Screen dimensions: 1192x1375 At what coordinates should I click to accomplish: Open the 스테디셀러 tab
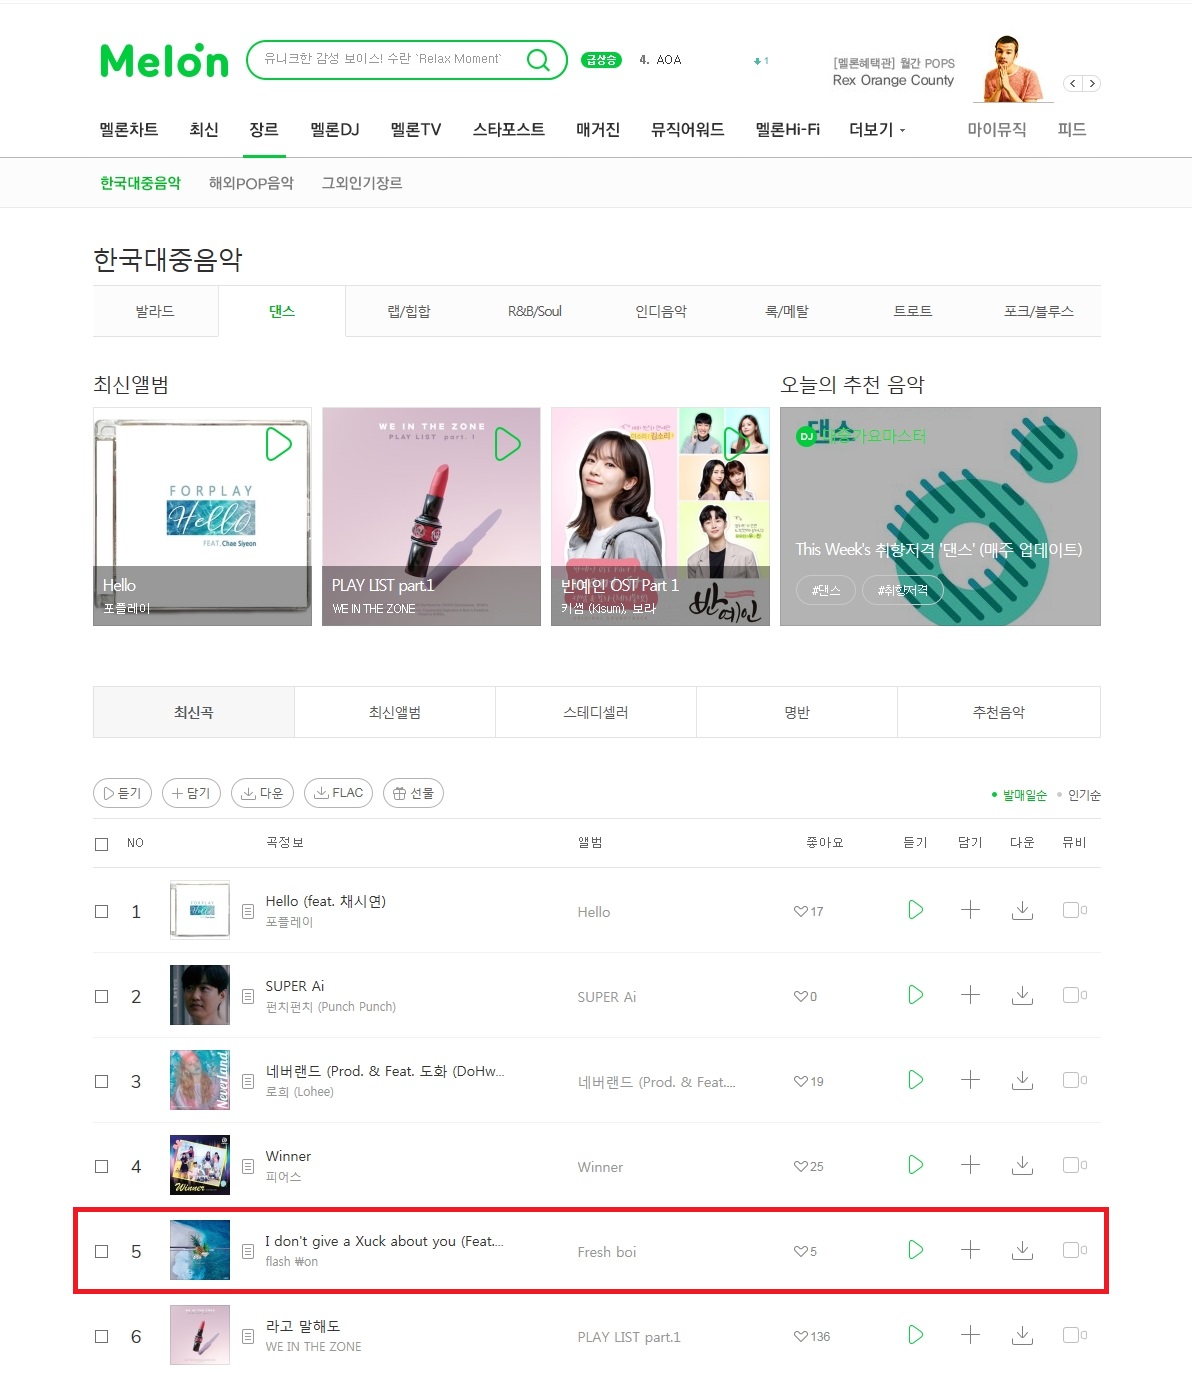pyautogui.click(x=596, y=712)
